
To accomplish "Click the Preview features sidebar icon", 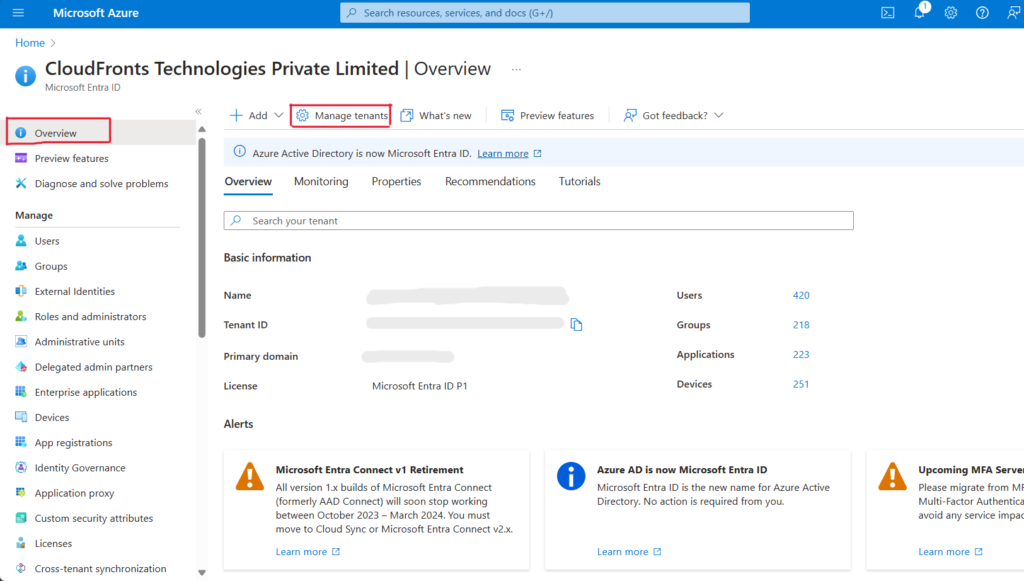I will click(x=21, y=158).
